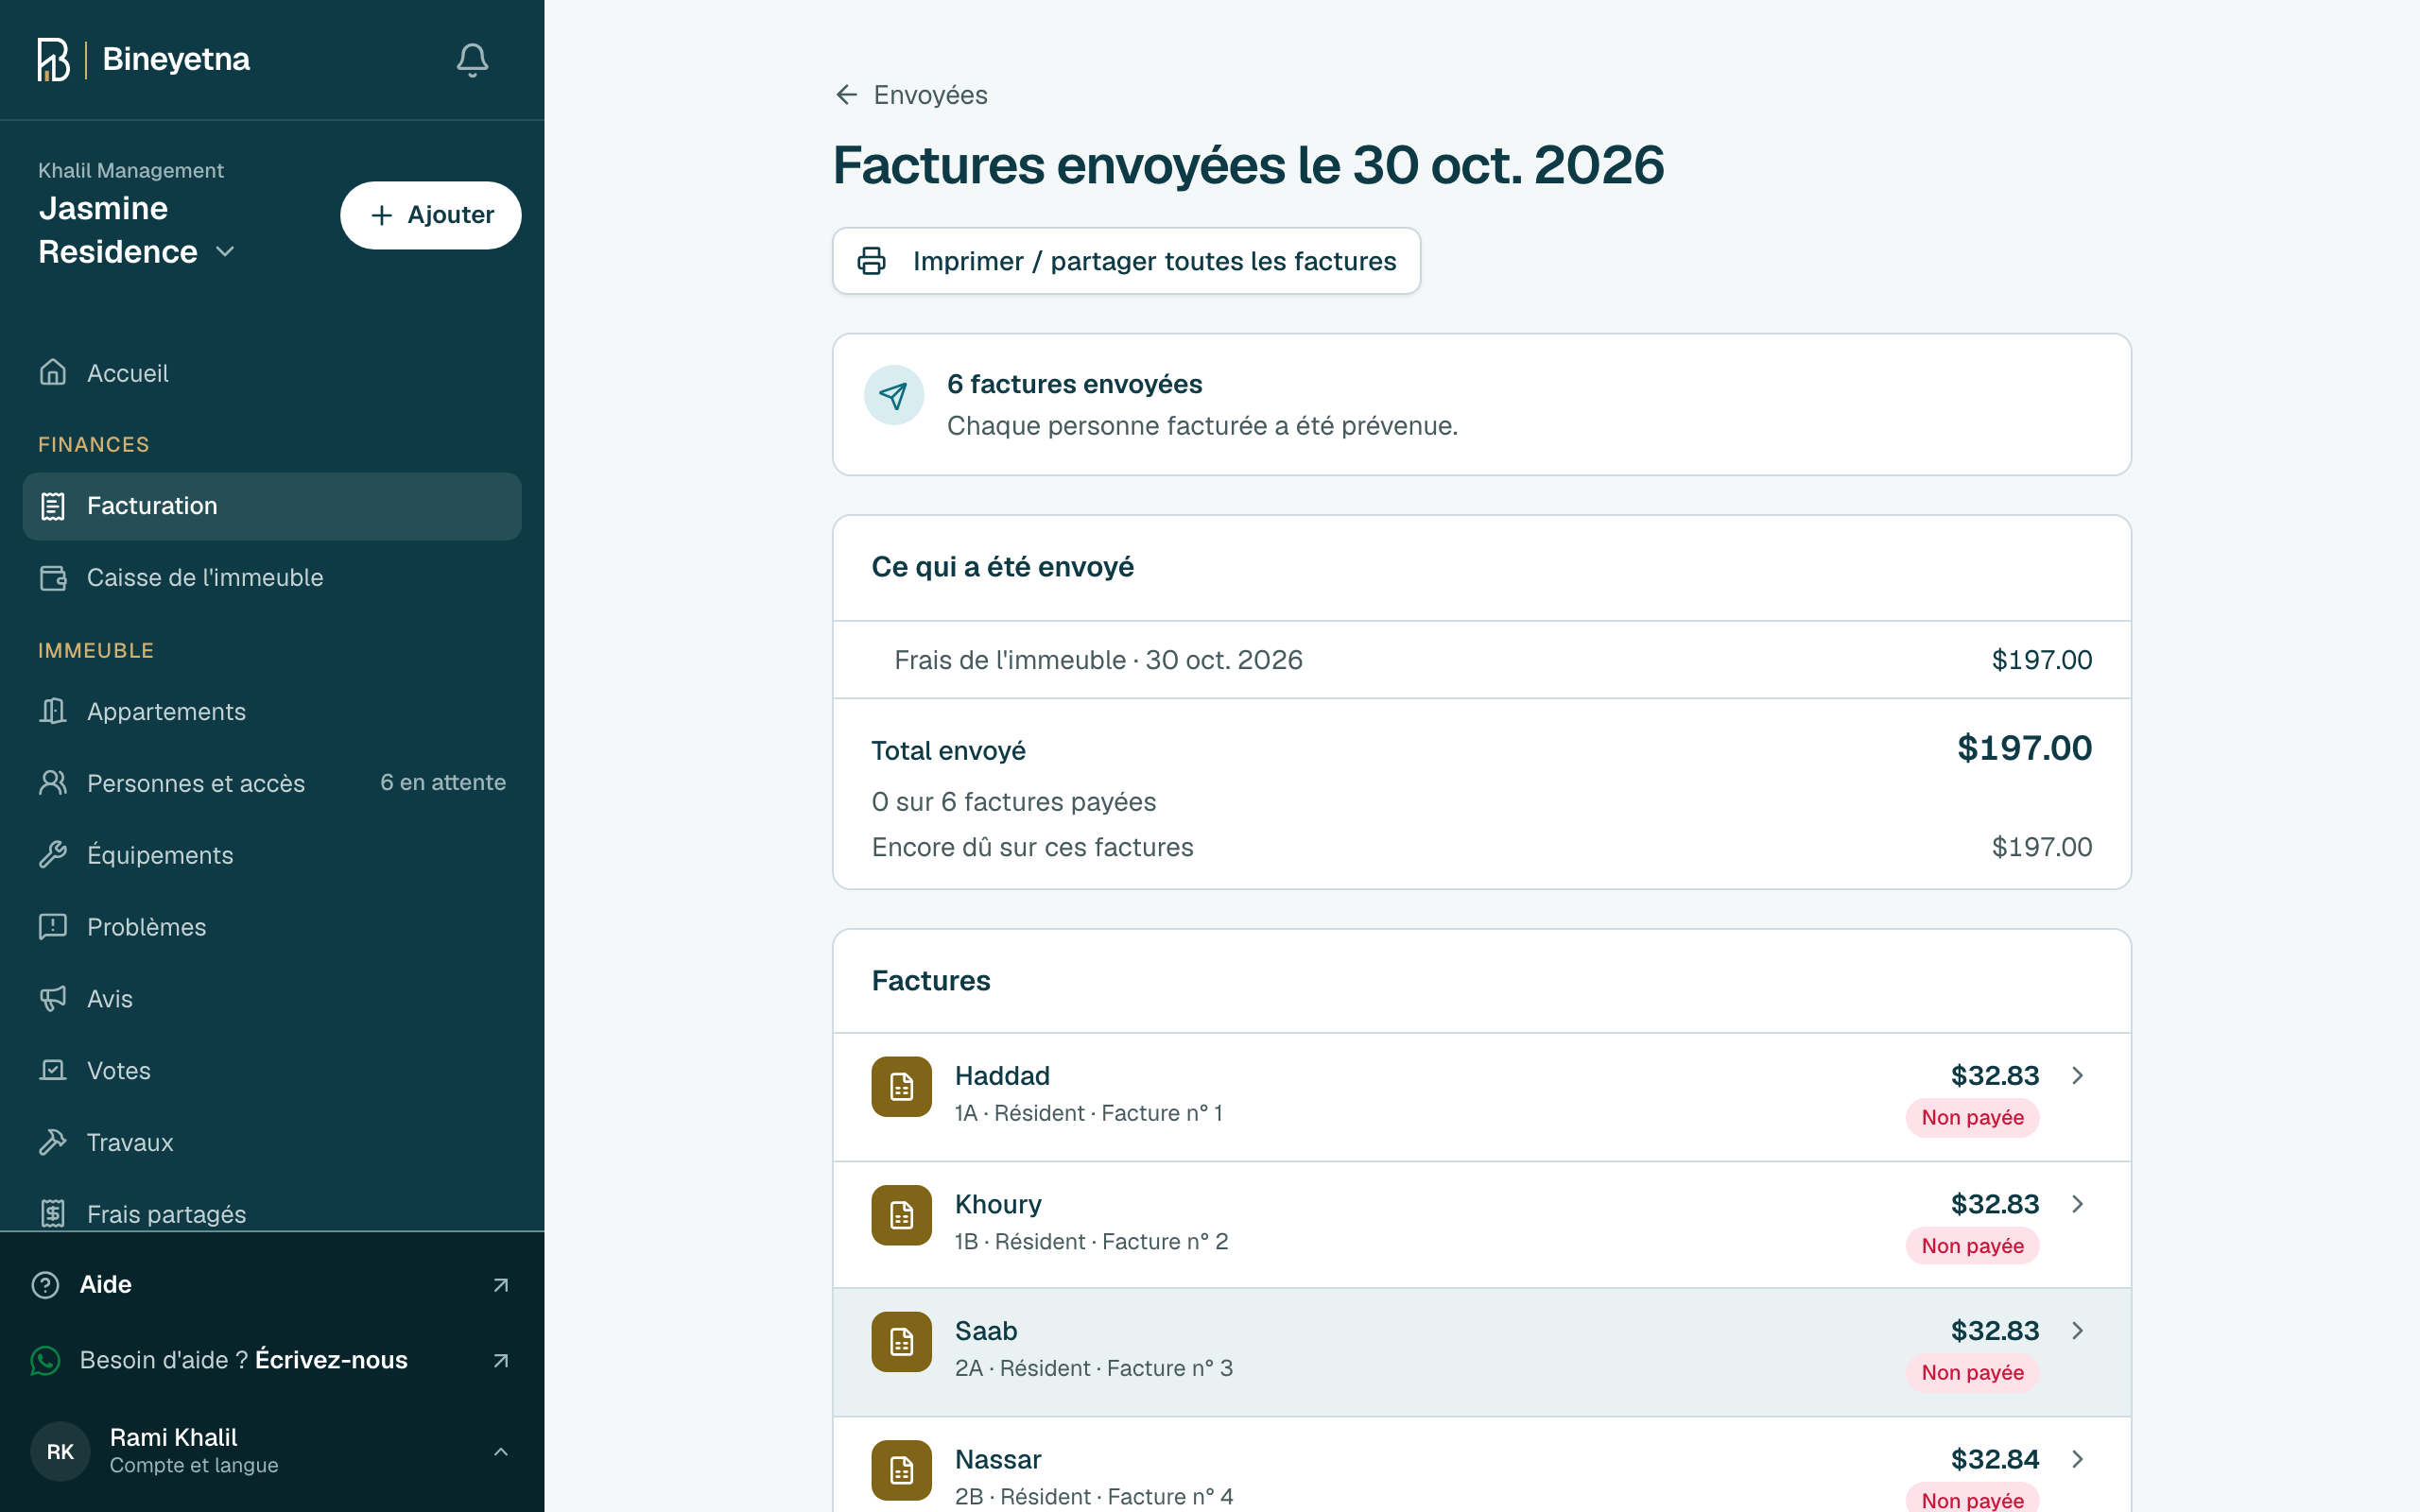The width and height of the screenshot is (2420, 1512).
Task: Click the Accueil home icon
Action: 53,372
